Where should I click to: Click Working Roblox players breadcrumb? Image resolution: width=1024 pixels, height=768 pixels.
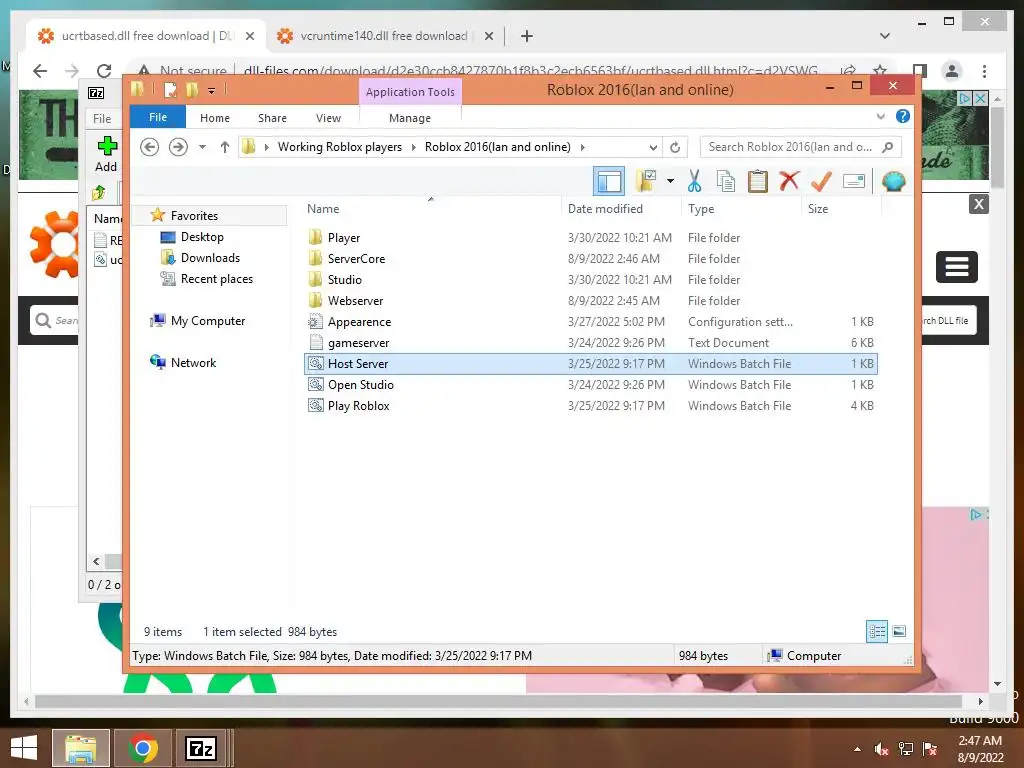pos(340,147)
